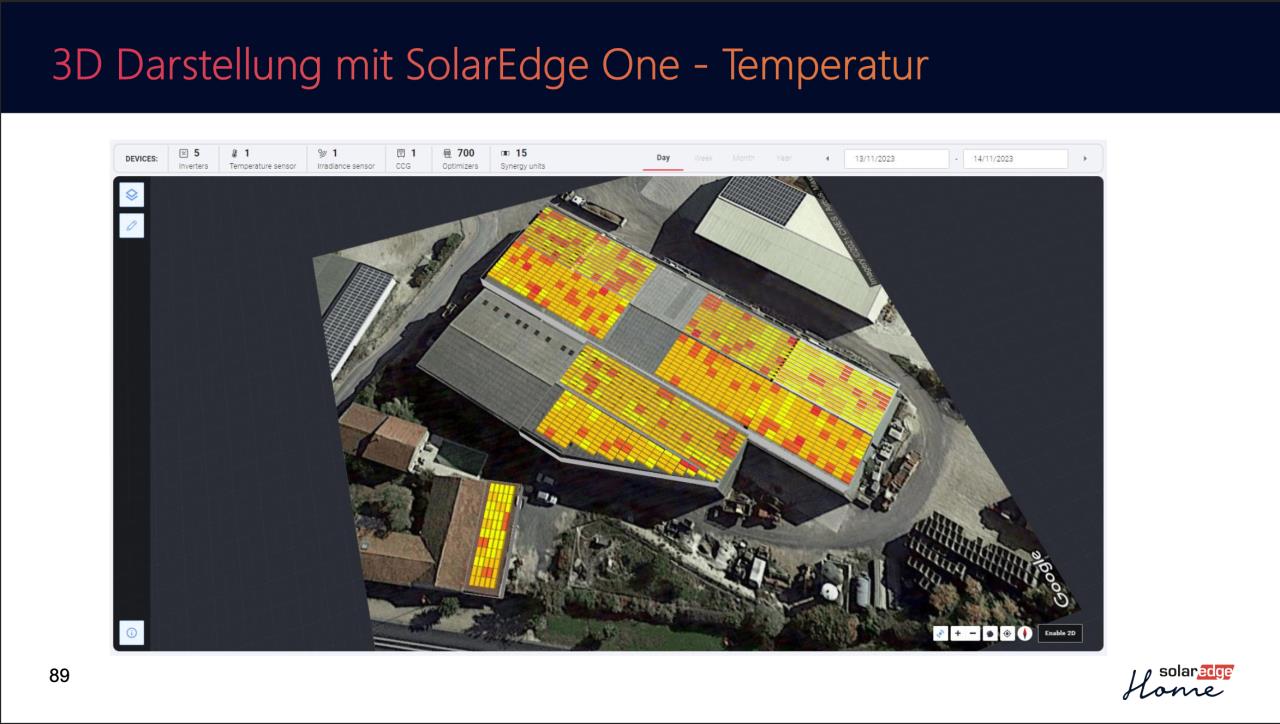This screenshot has height=724, width=1280.
Task: Open the info icon at bottom left
Action: tap(132, 632)
